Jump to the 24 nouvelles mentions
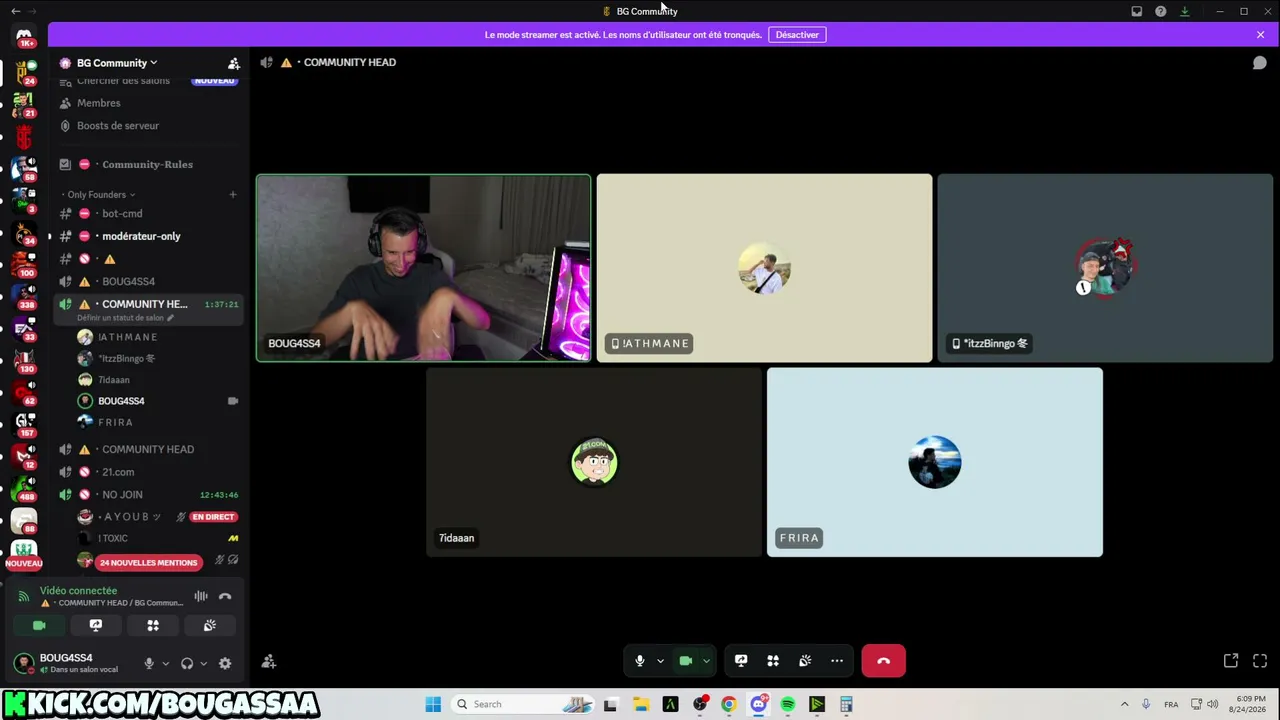The height and width of the screenshot is (720, 1280). (x=149, y=563)
